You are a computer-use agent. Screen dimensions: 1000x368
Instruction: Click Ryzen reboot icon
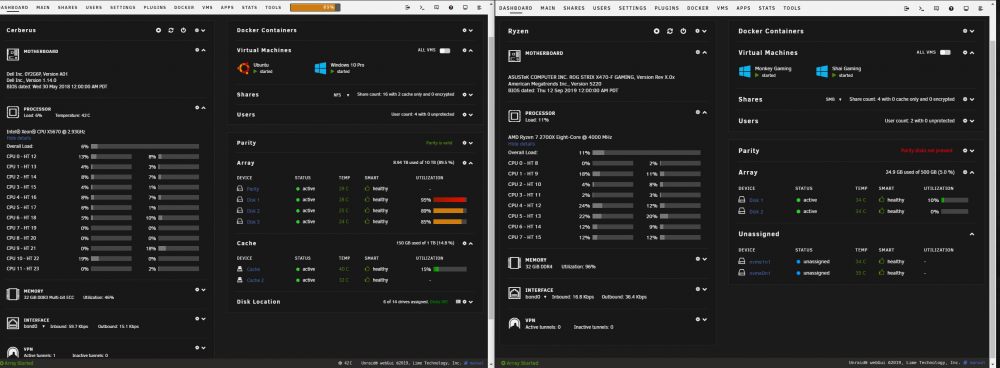click(670, 31)
